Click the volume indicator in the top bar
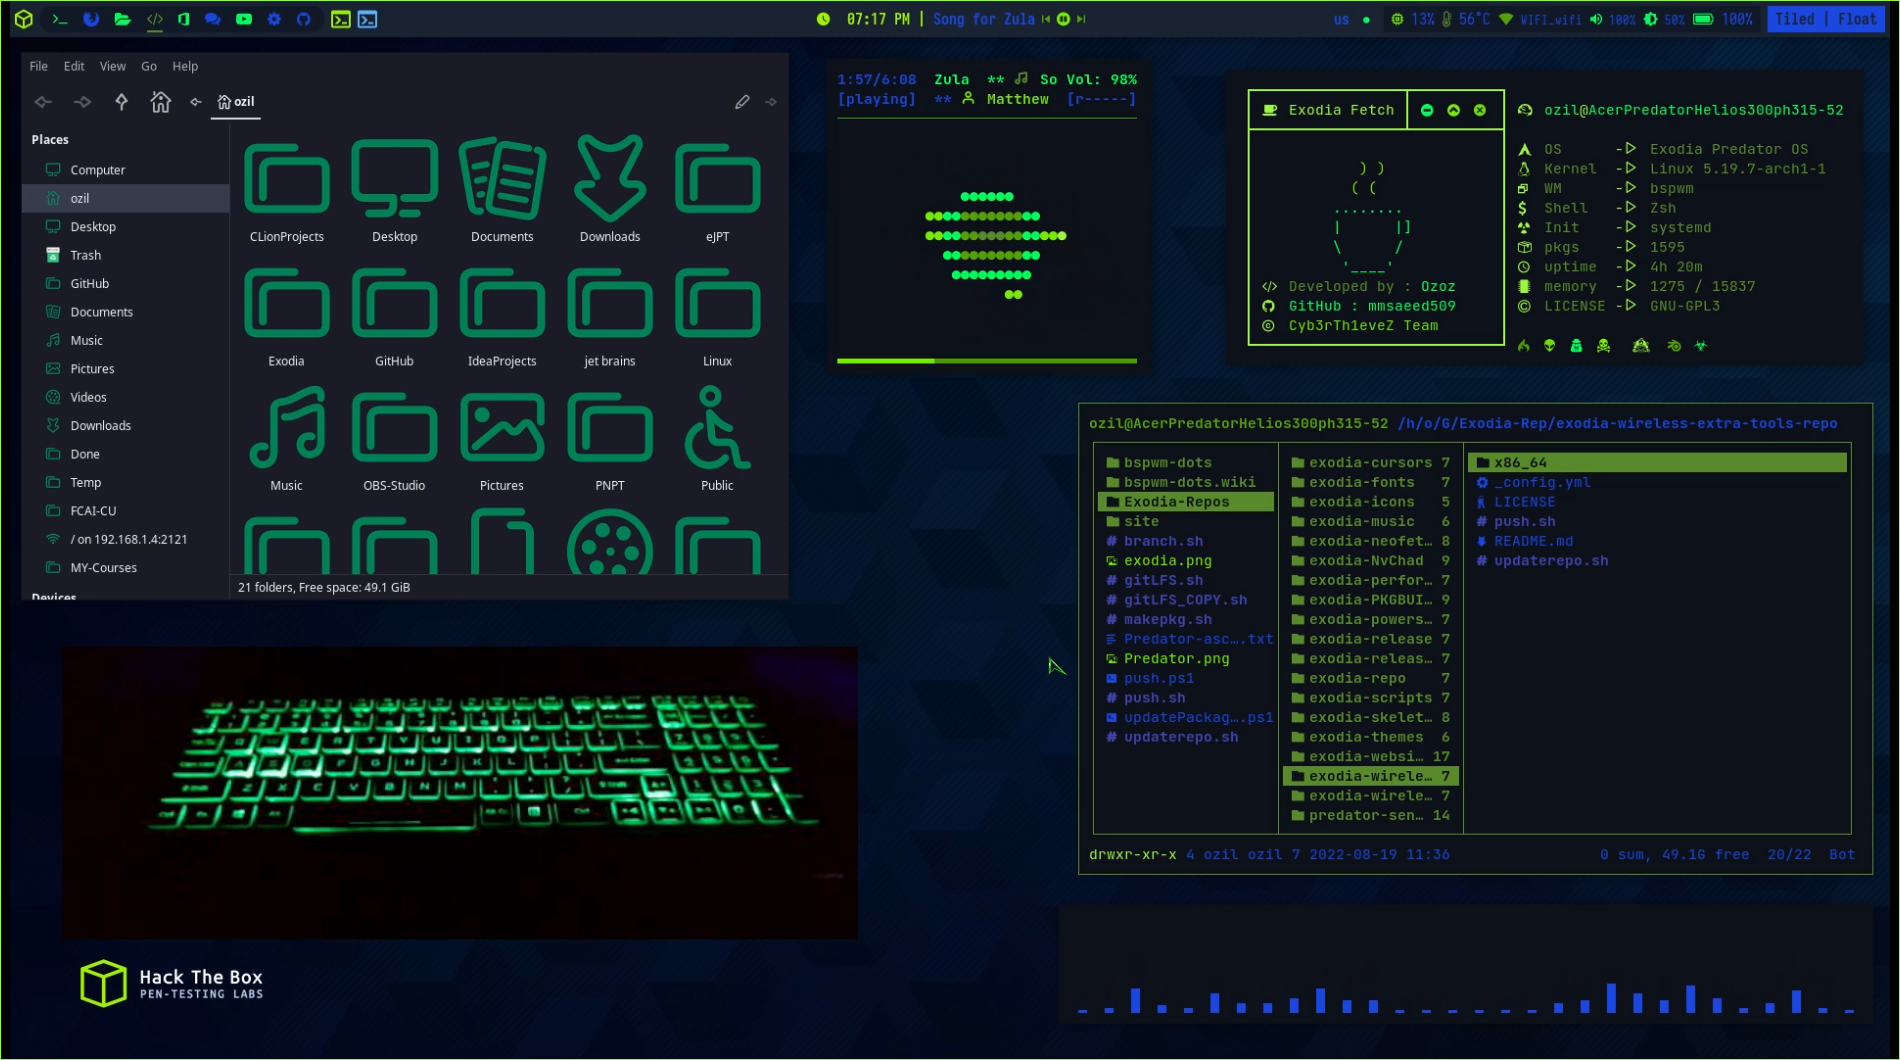 click(x=1613, y=19)
